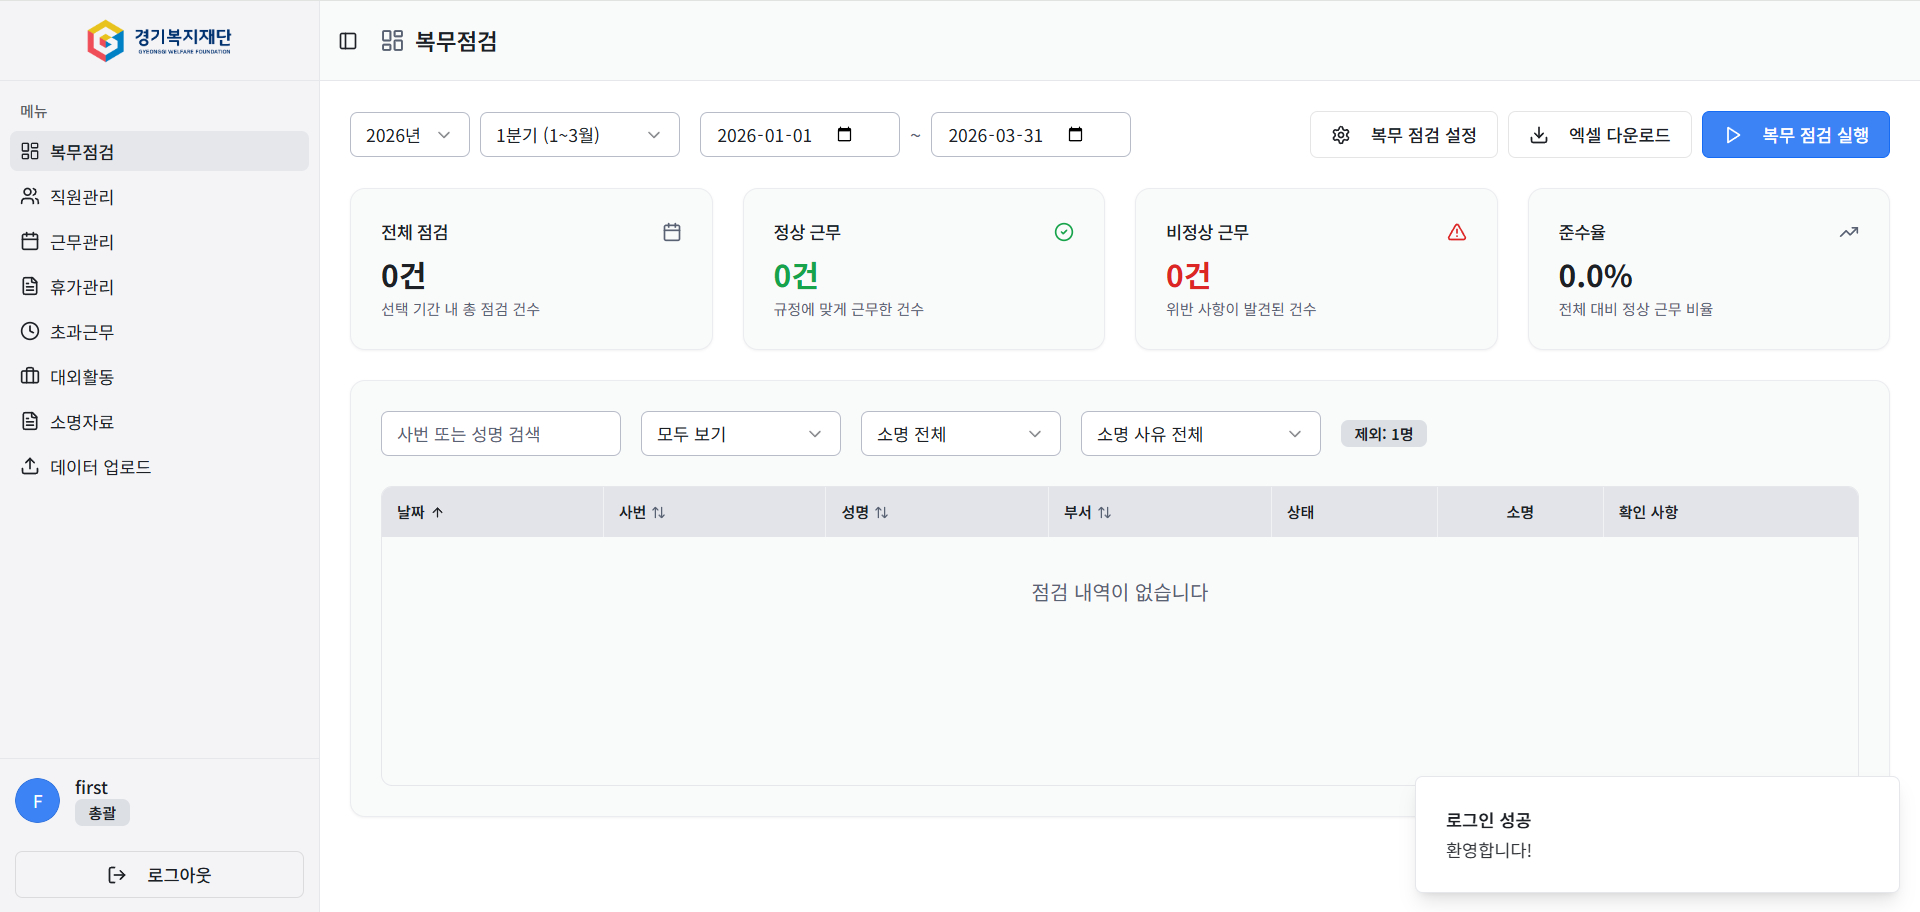Open 복무 점검 설정 via the gear icon
Viewport: 1920px width, 912px height.
click(x=1341, y=134)
